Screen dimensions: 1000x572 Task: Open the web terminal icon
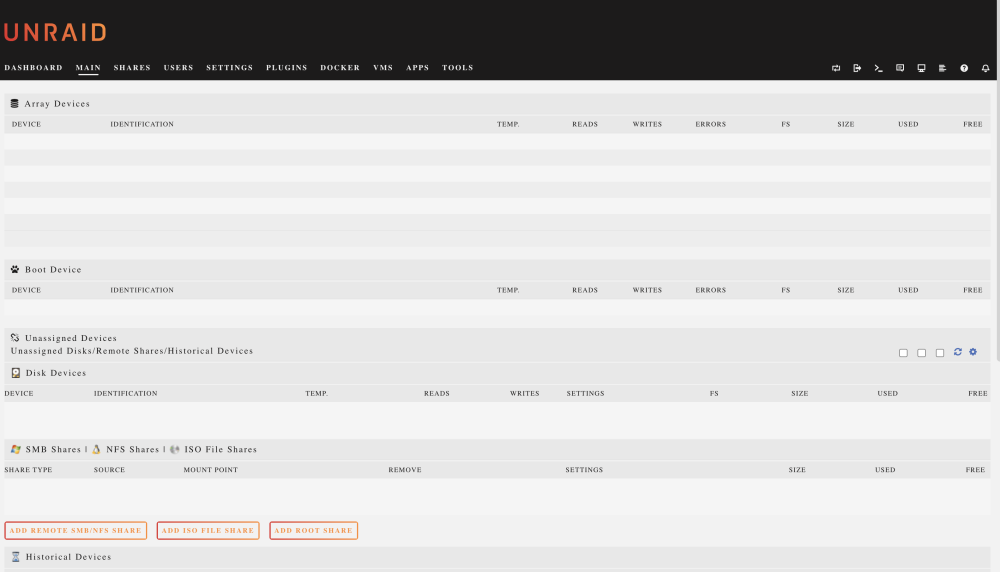point(878,68)
